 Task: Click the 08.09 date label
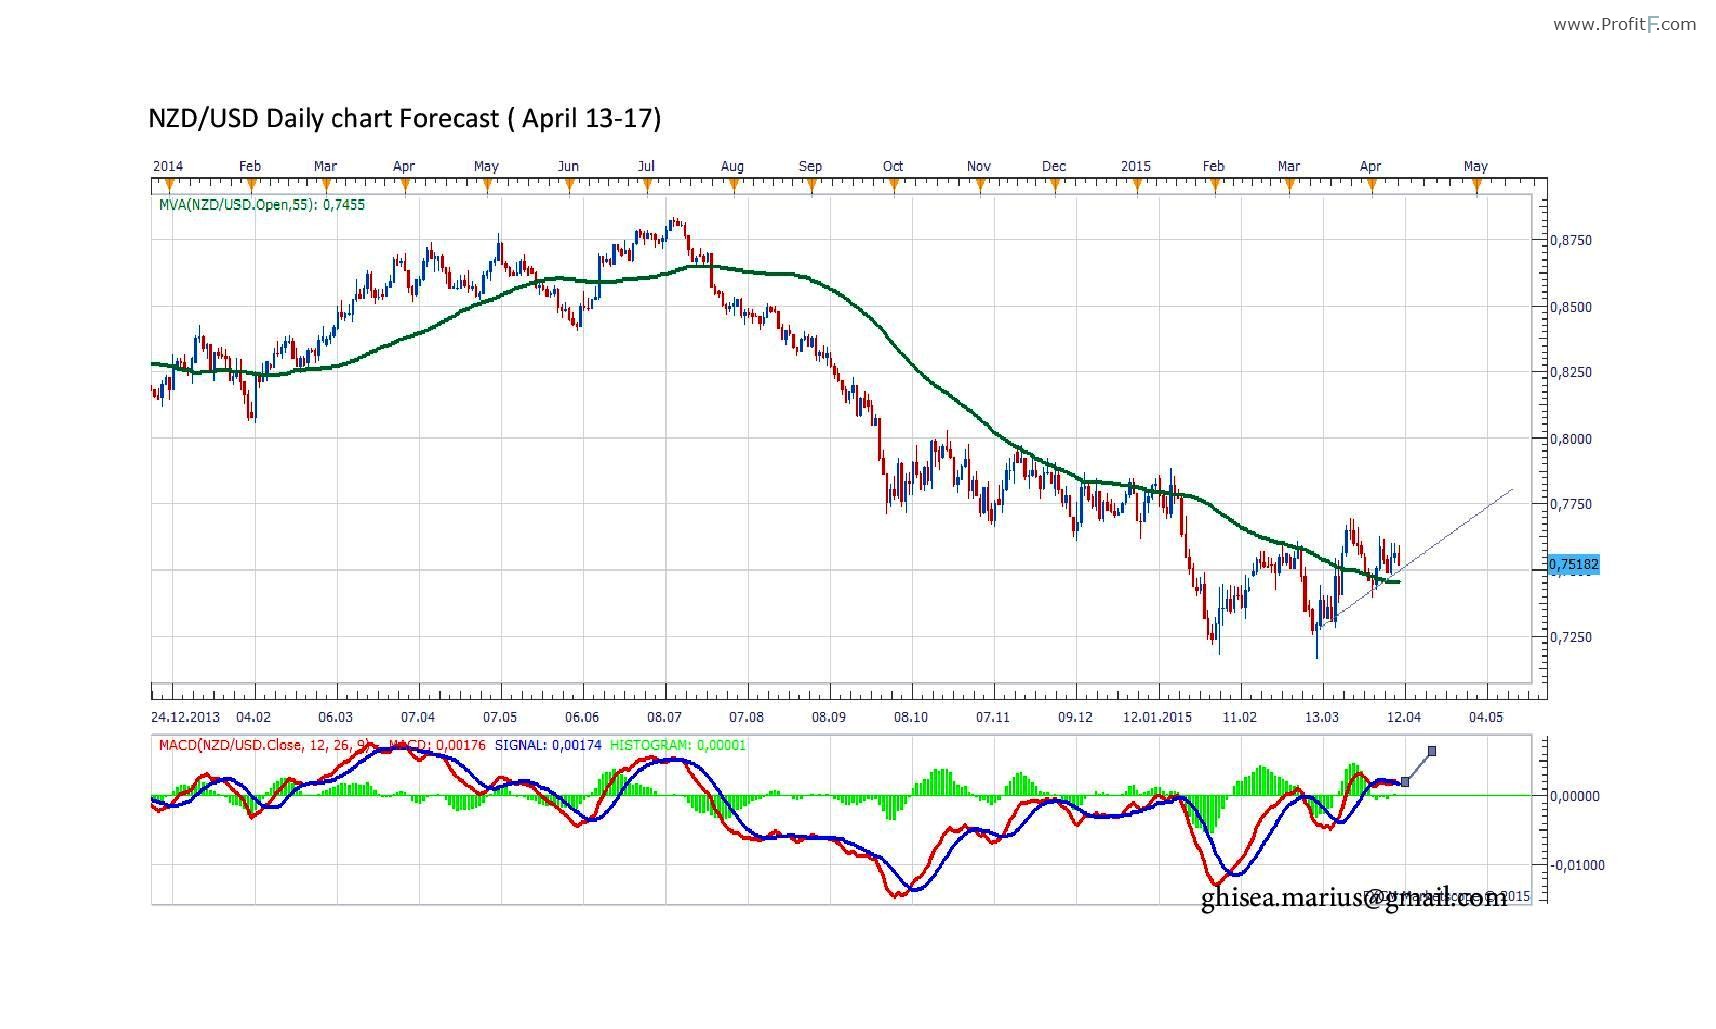(828, 717)
